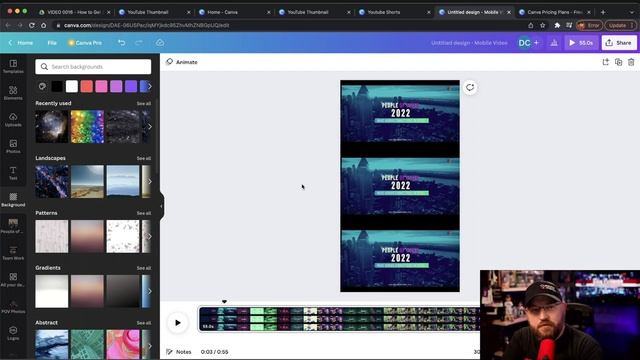Click the add page export icon
Image resolution: width=640 pixels, height=360 pixels.
click(x=605, y=62)
